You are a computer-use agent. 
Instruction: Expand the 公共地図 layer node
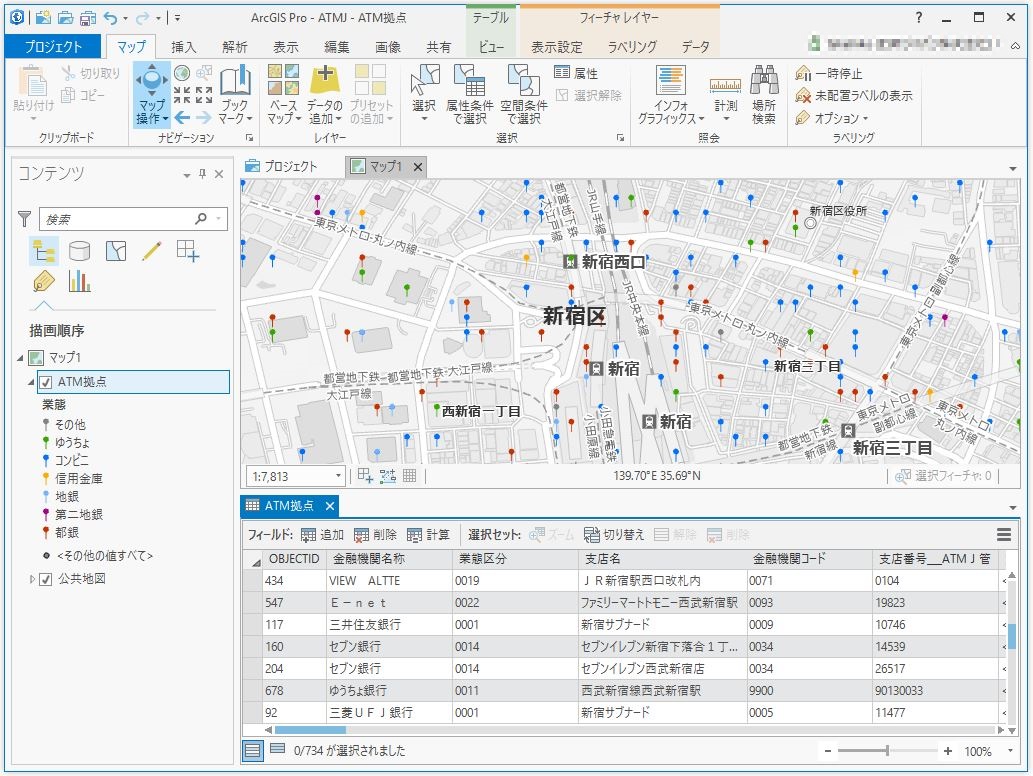click(32, 579)
